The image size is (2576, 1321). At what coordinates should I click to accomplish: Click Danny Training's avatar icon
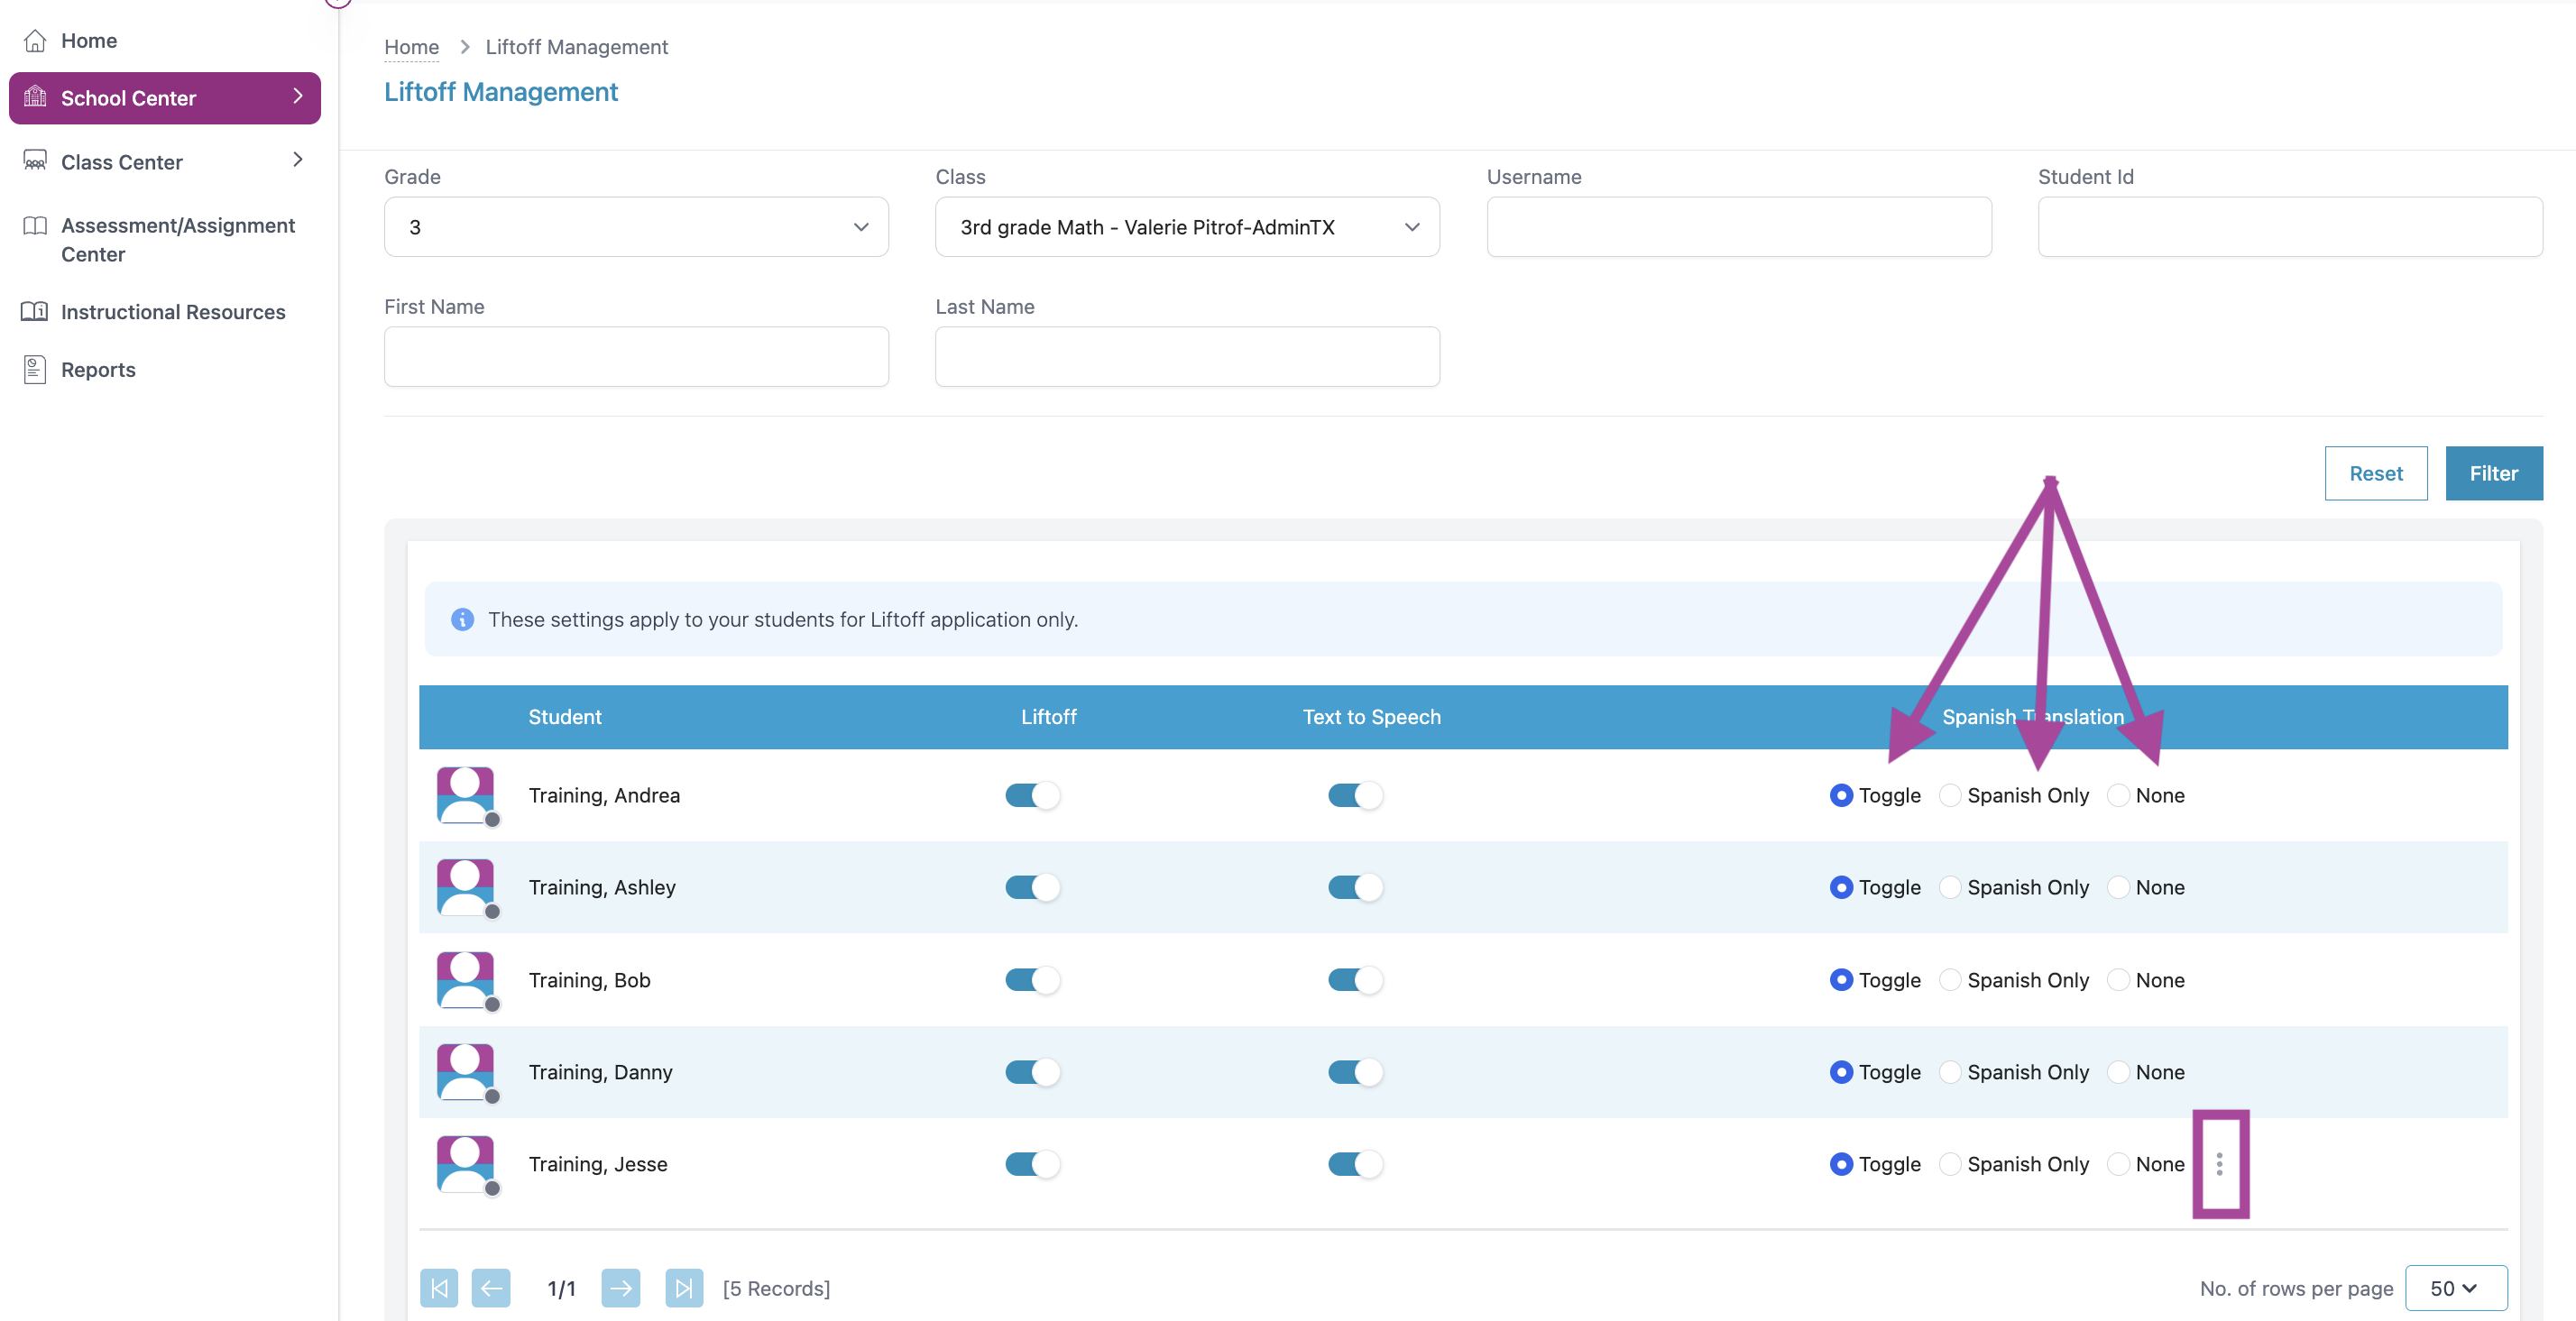tap(466, 1072)
